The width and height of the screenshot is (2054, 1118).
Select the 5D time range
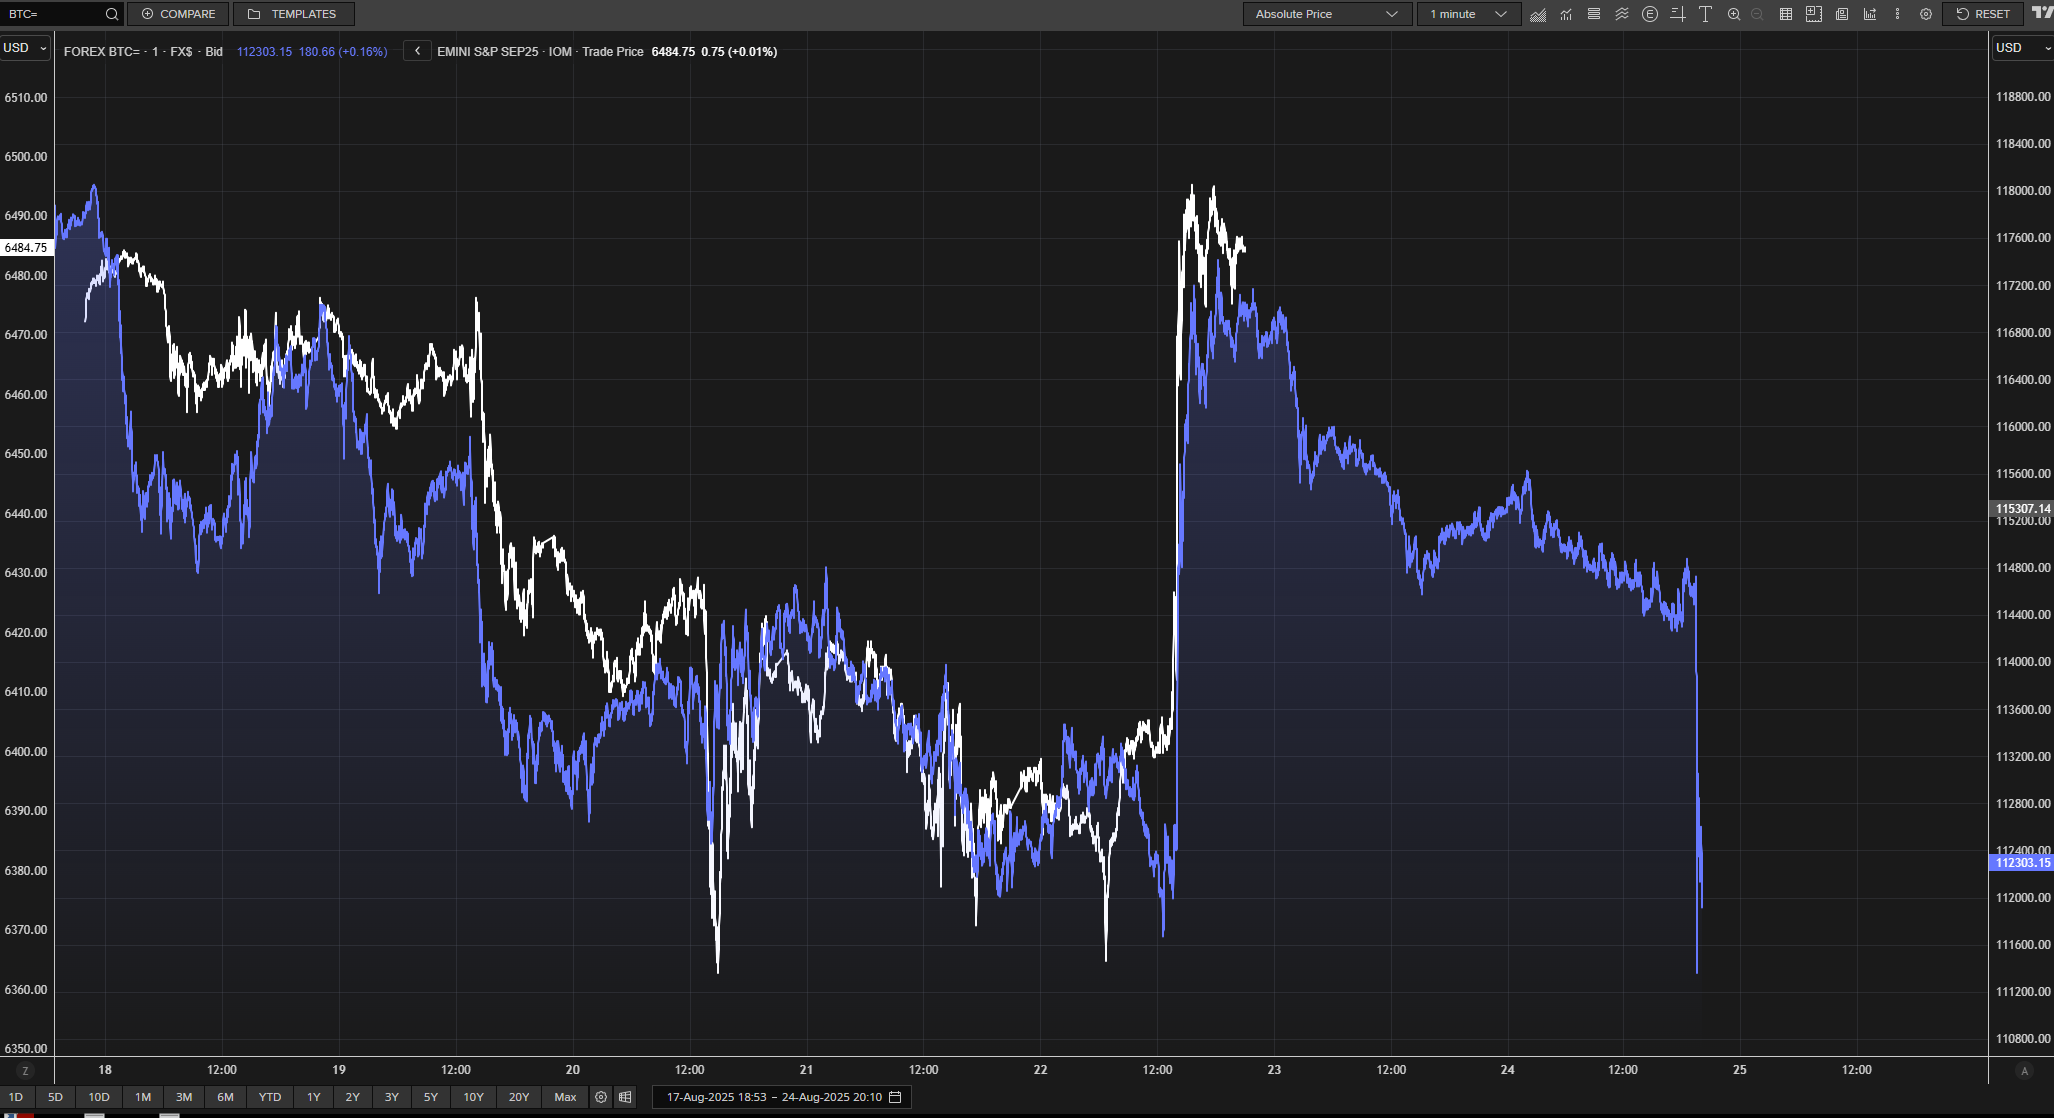(x=55, y=1097)
